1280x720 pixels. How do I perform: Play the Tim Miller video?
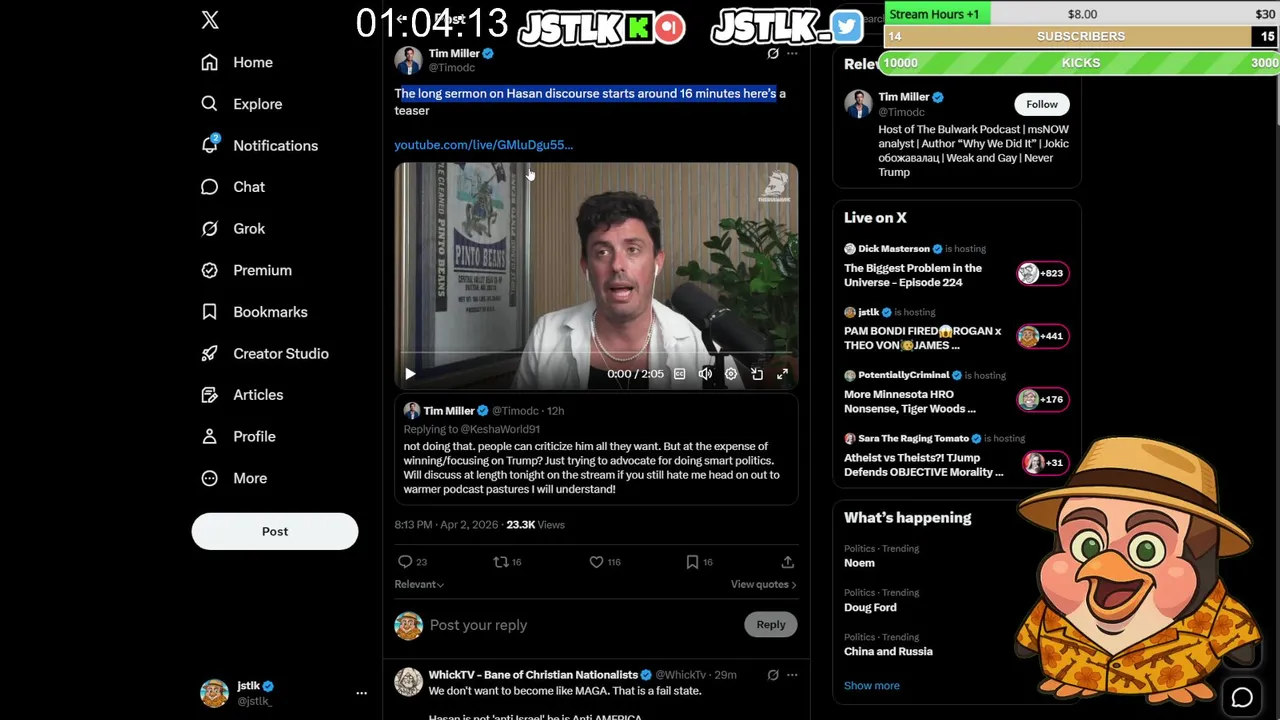pyautogui.click(x=410, y=374)
